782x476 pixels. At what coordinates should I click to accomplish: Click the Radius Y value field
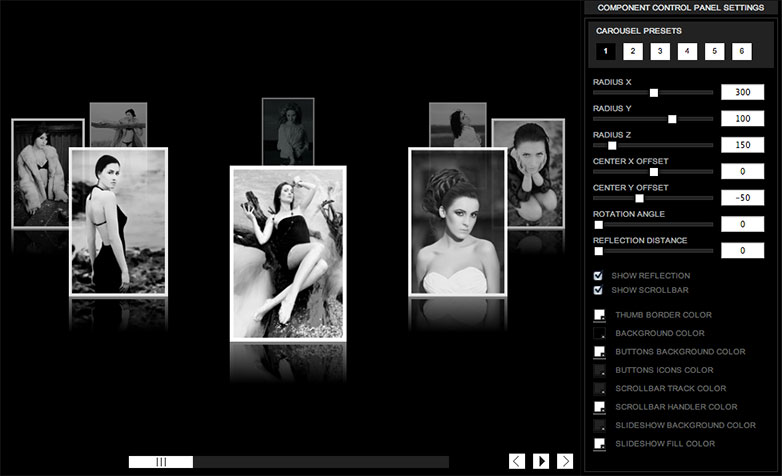tap(743, 118)
